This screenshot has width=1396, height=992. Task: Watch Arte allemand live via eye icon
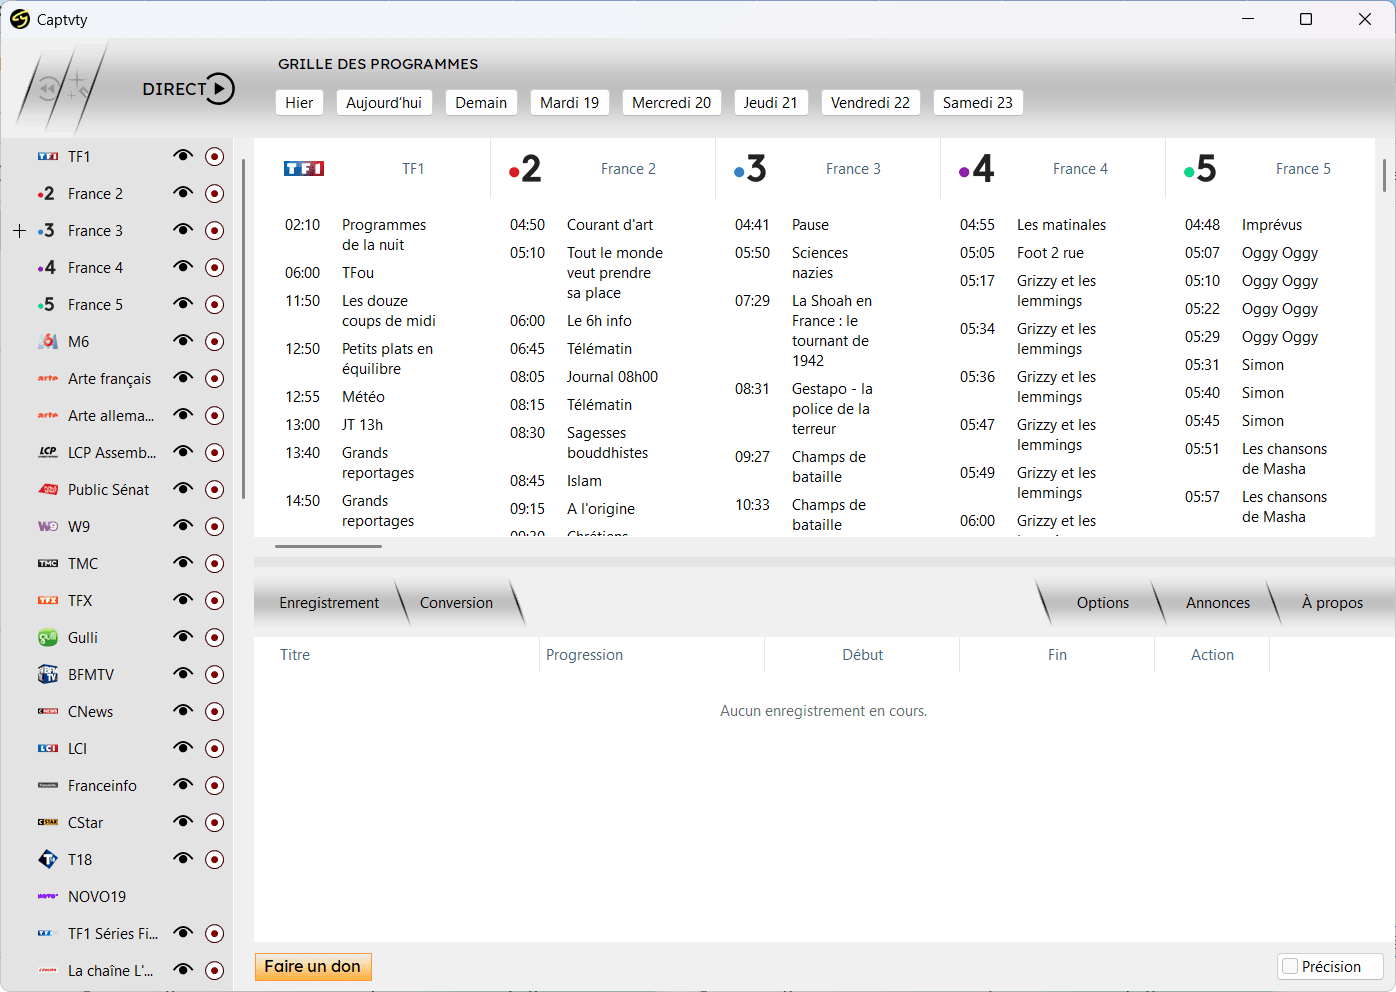[182, 415]
